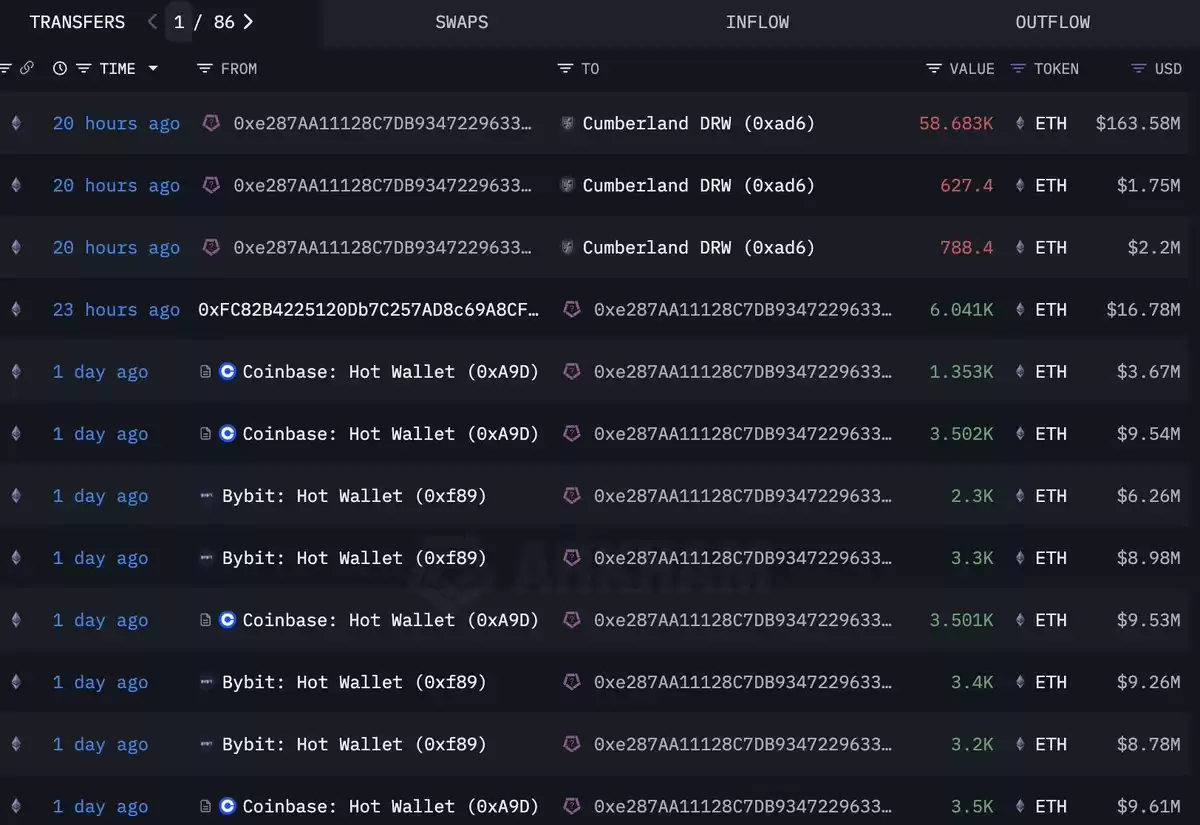
Task: Click the Coinbase logo in the $9.53M row
Action: pyautogui.click(x=227, y=620)
